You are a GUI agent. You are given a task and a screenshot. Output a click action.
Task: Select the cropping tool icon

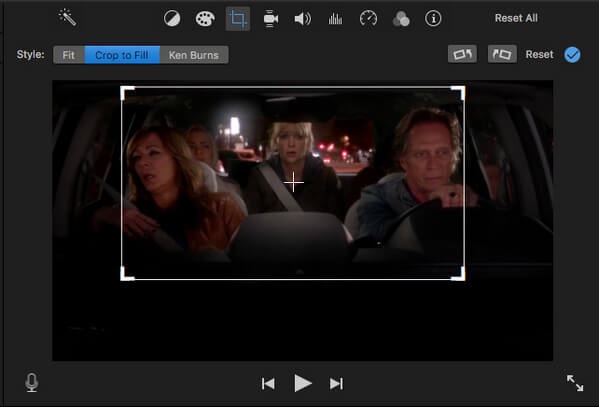coord(238,18)
